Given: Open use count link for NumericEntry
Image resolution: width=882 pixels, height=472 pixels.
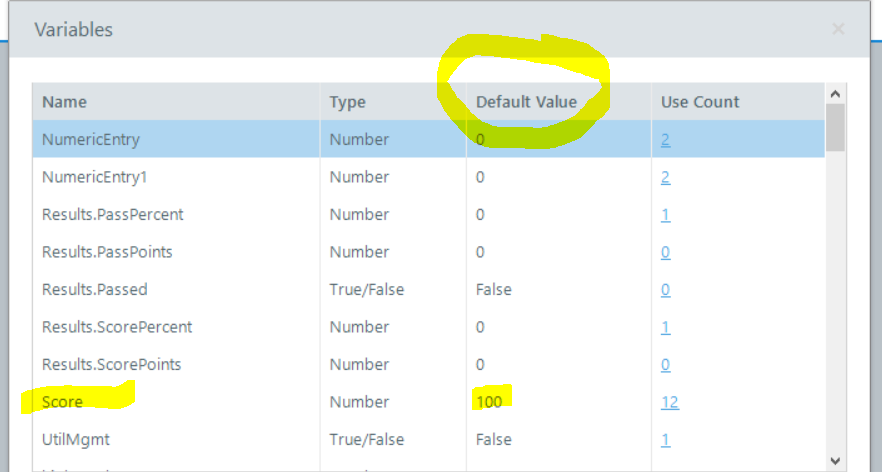Looking at the screenshot, I should [x=665, y=140].
